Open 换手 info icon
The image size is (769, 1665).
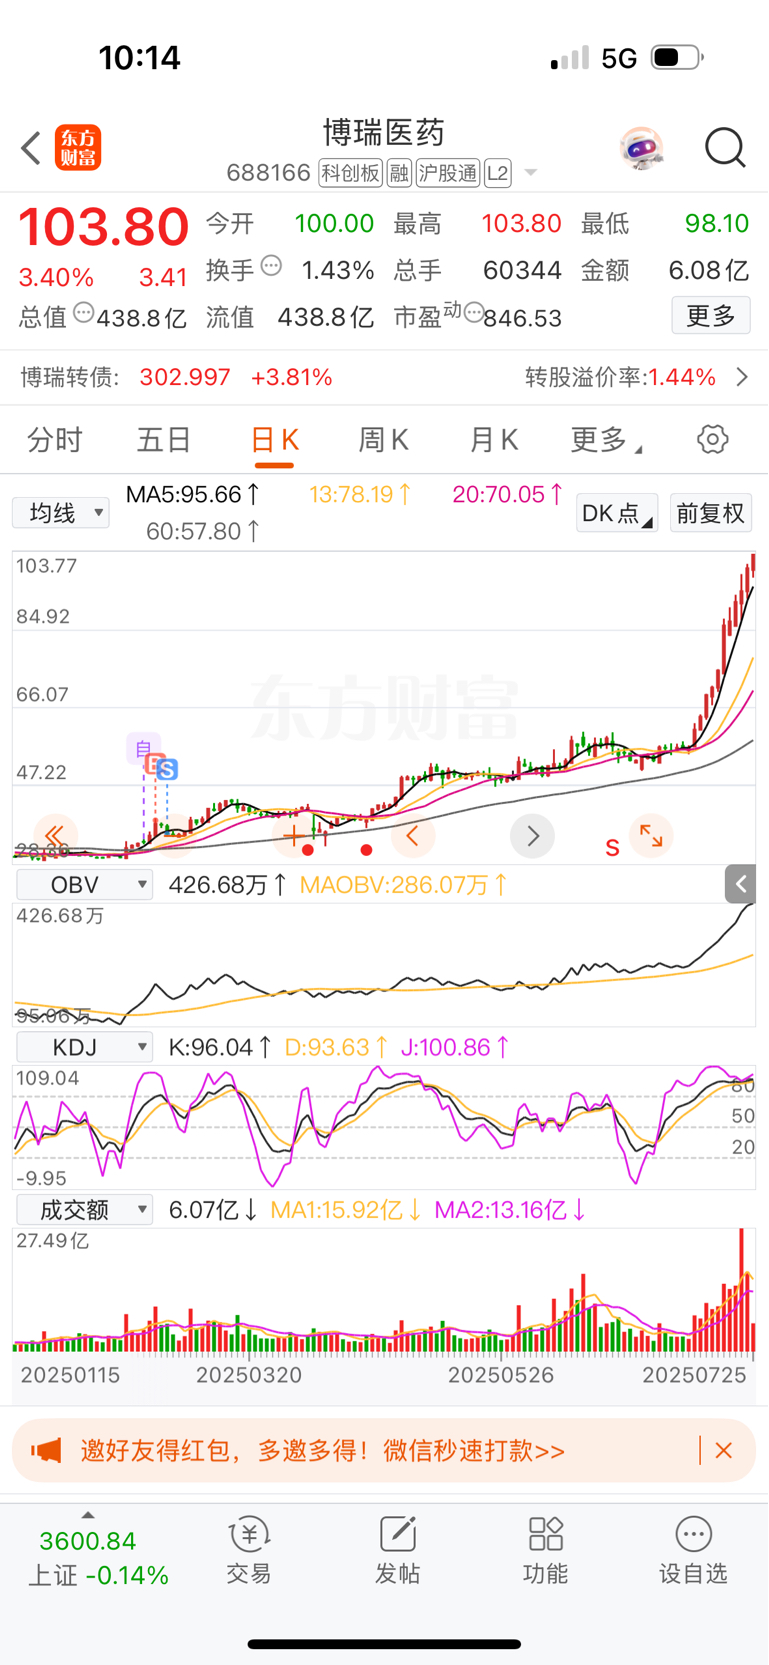click(x=271, y=266)
